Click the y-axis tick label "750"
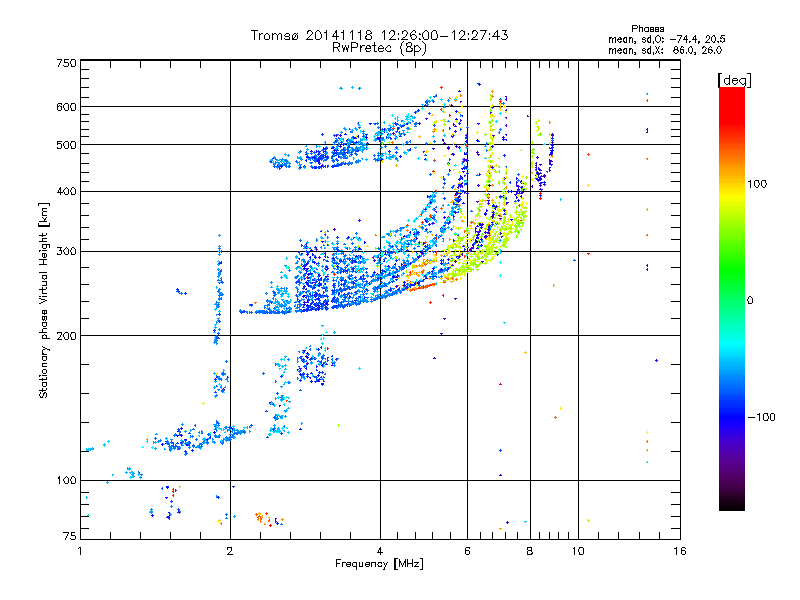This screenshot has width=800, height=600. pyautogui.click(x=66, y=63)
